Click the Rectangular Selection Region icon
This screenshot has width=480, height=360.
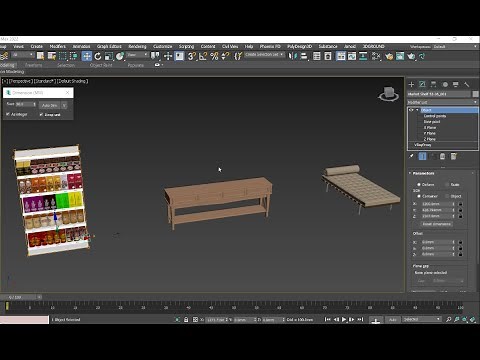pyautogui.click(x=63, y=56)
